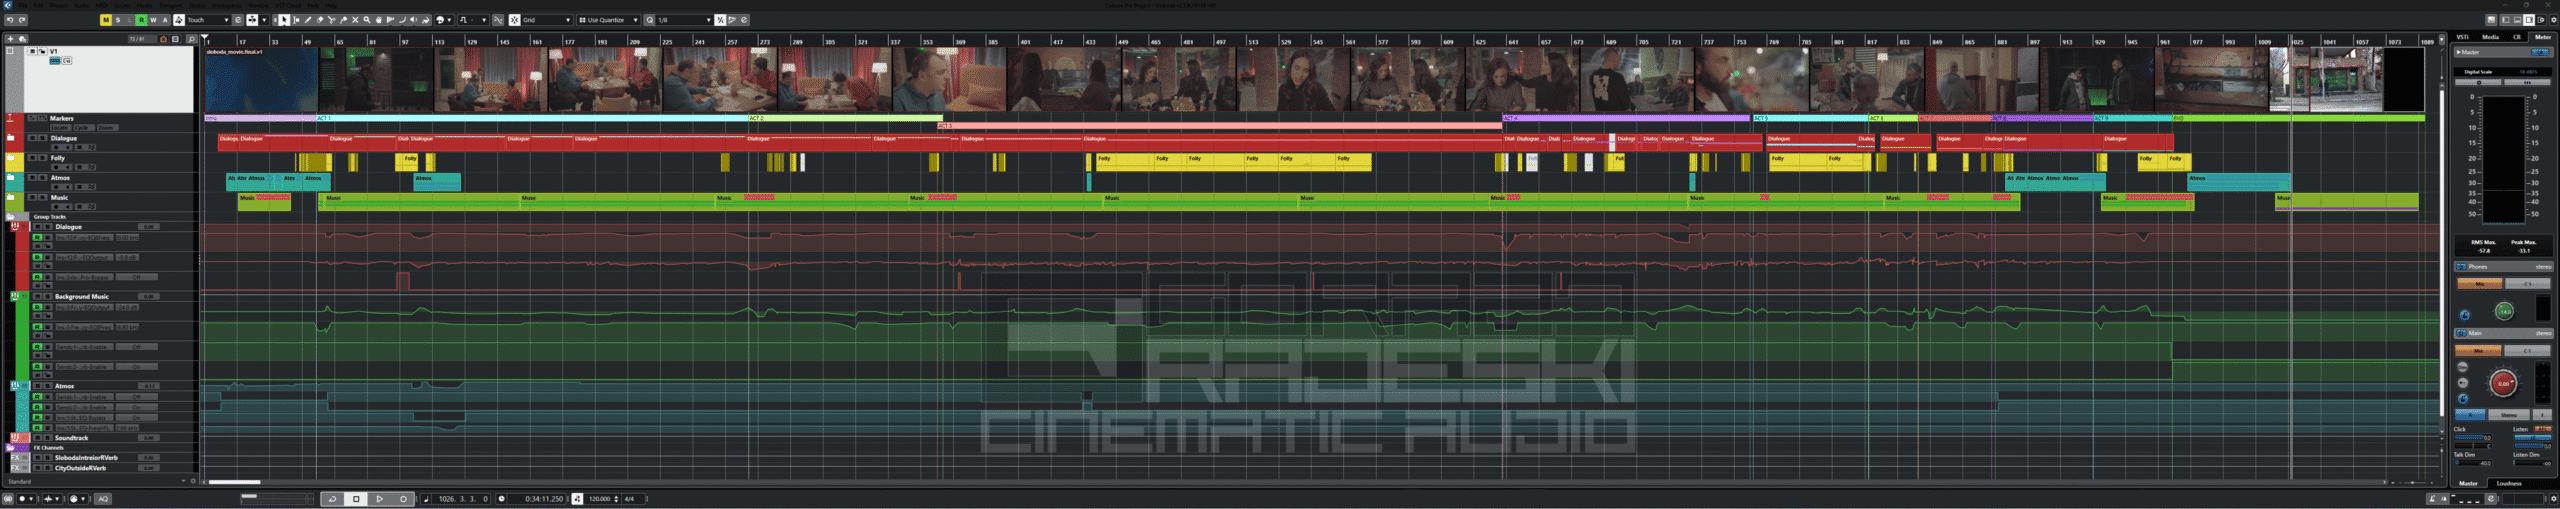Switch to the Media tab in right zone
The height and width of the screenshot is (509, 2560).
[x=2490, y=37]
